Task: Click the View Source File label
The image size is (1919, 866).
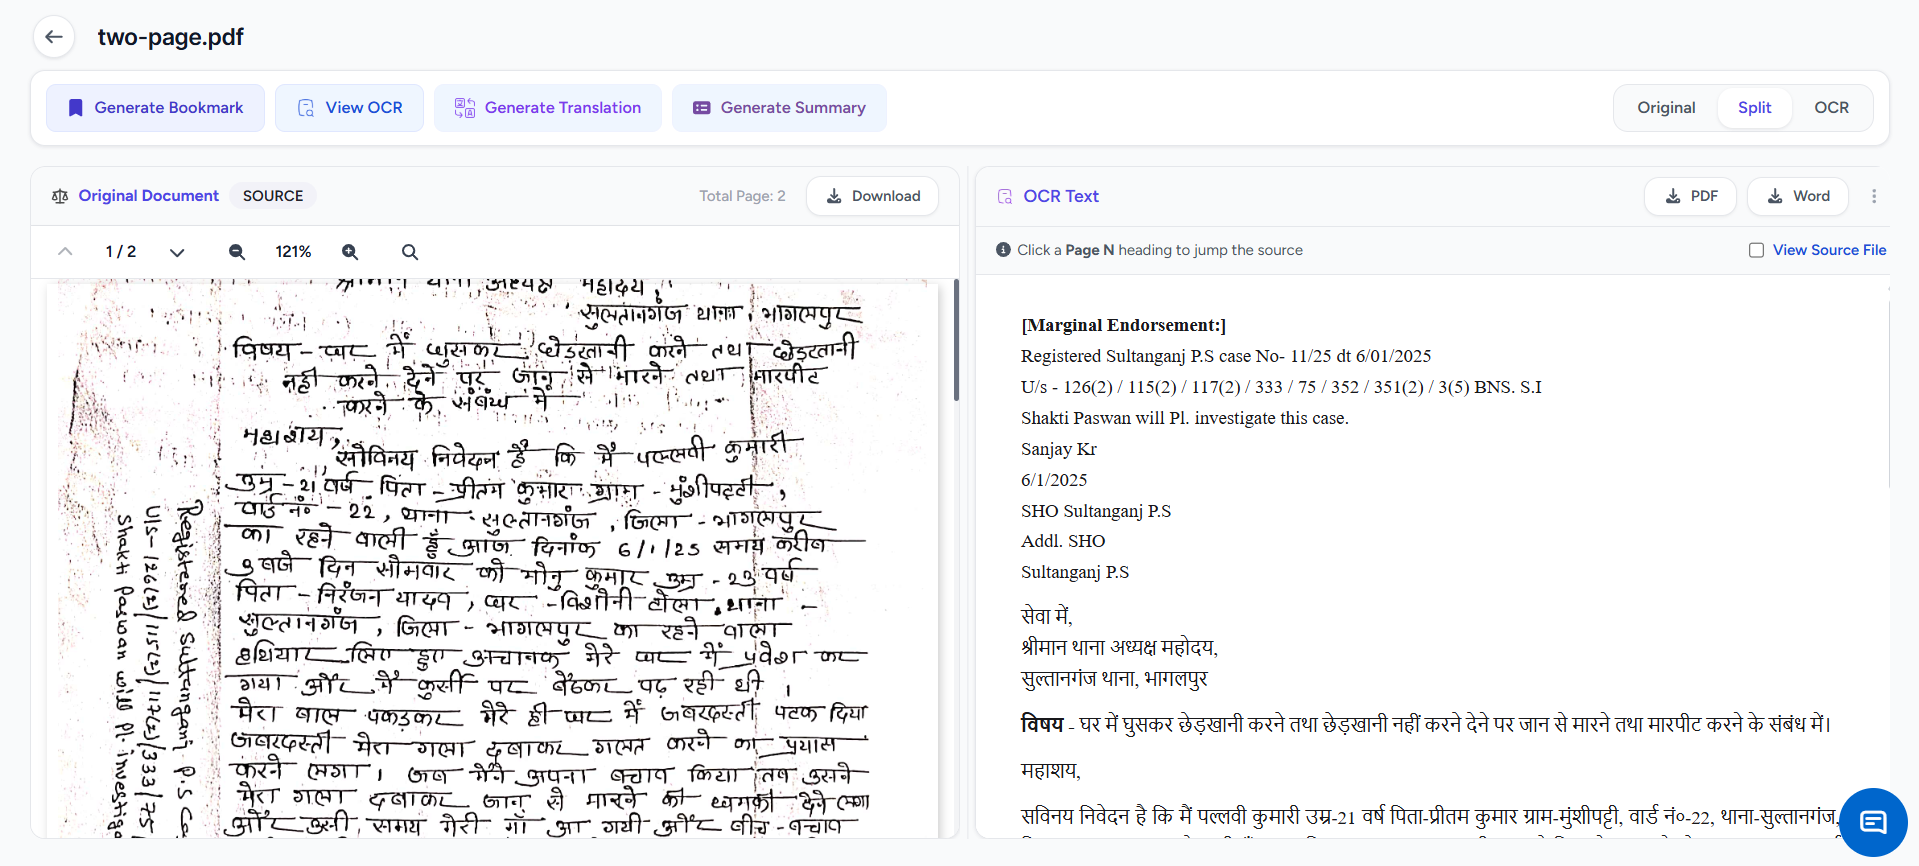Action: [x=1829, y=250]
